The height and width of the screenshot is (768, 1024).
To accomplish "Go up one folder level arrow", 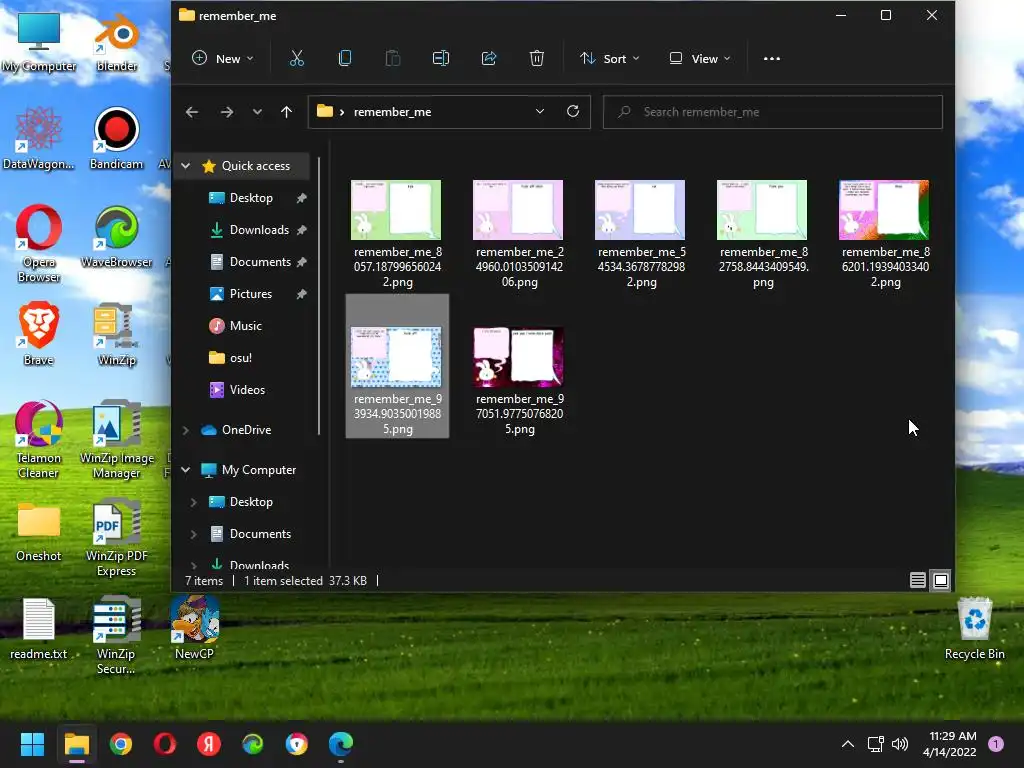I will pos(286,112).
